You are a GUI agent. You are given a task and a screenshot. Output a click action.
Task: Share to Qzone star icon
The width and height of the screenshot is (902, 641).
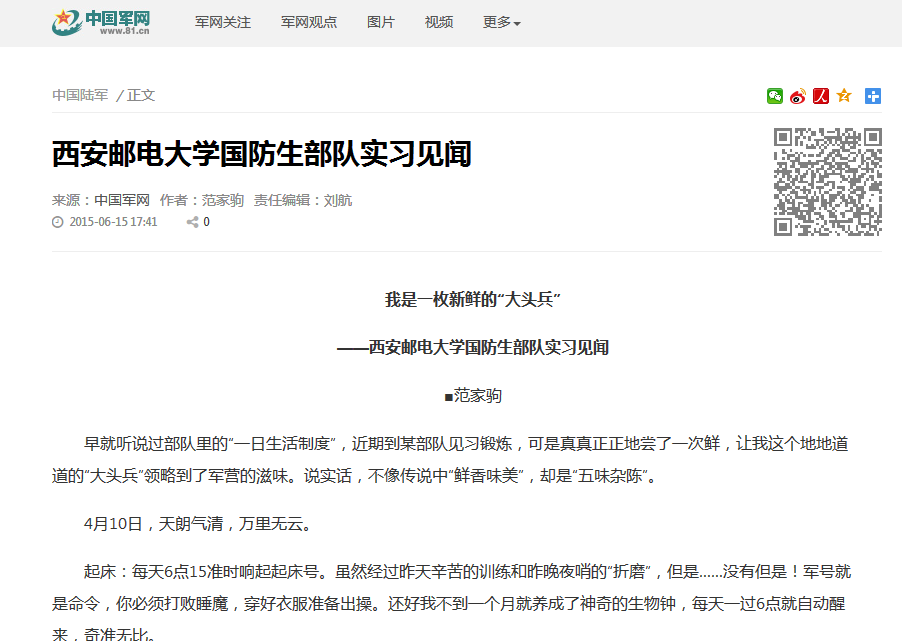tap(844, 96)
